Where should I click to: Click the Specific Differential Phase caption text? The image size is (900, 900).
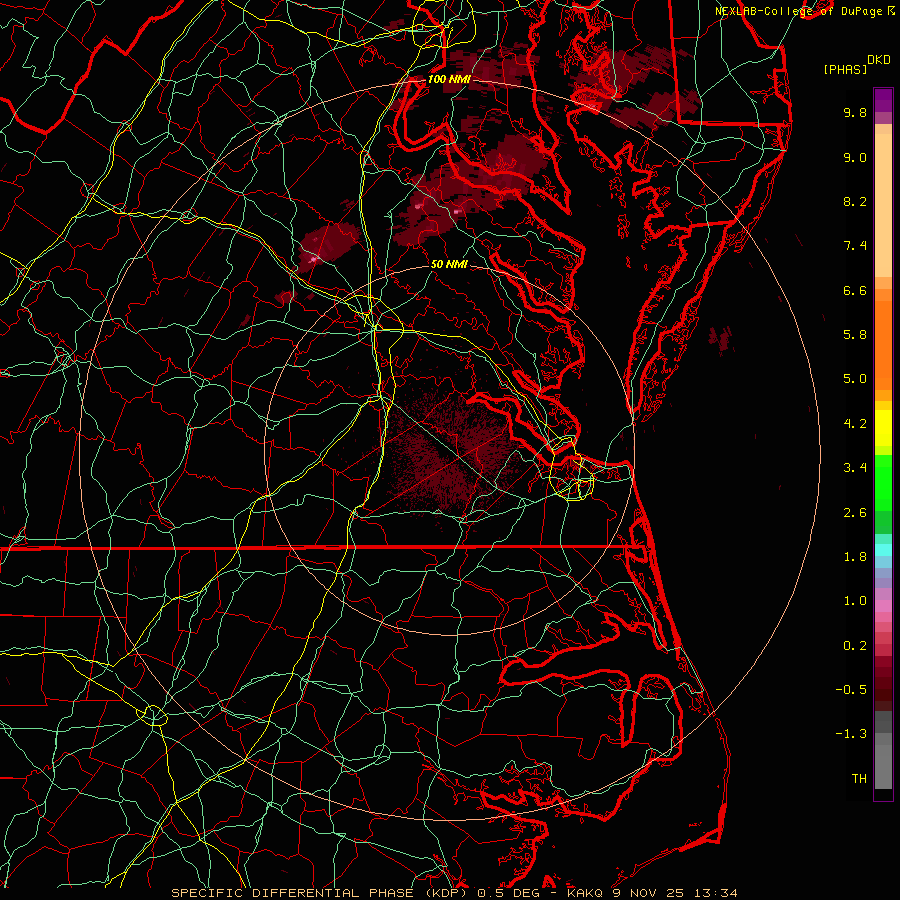[x=454, y=893]
